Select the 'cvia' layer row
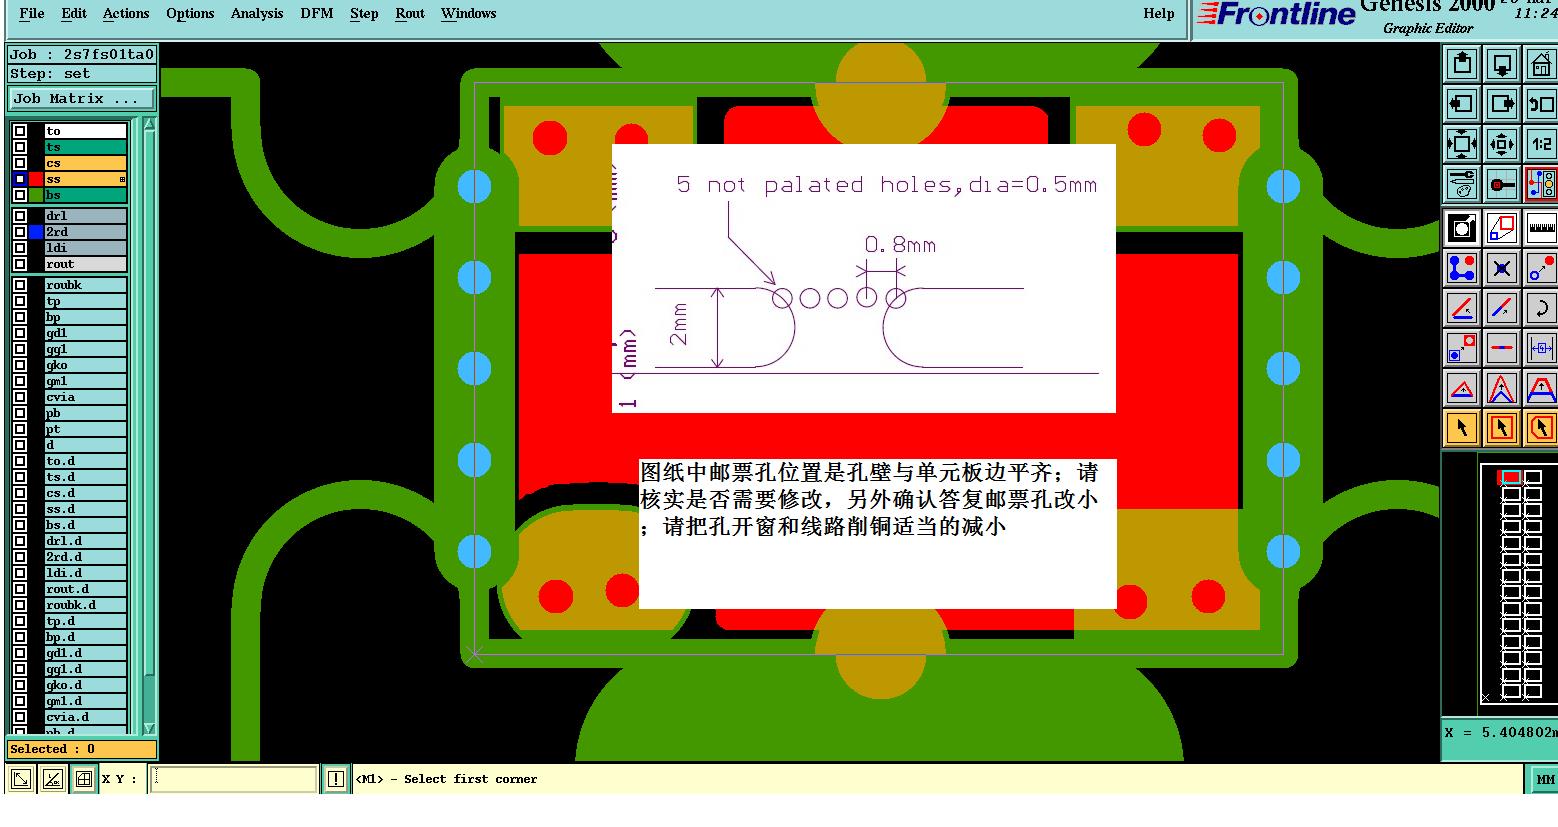Screen dimensions: 1558x827 pos(86,397)
